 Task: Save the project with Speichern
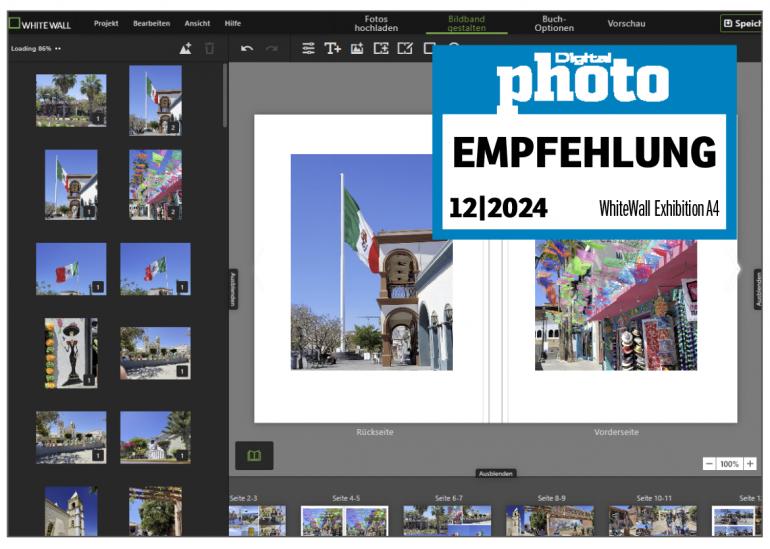click(x=742, y=24)
